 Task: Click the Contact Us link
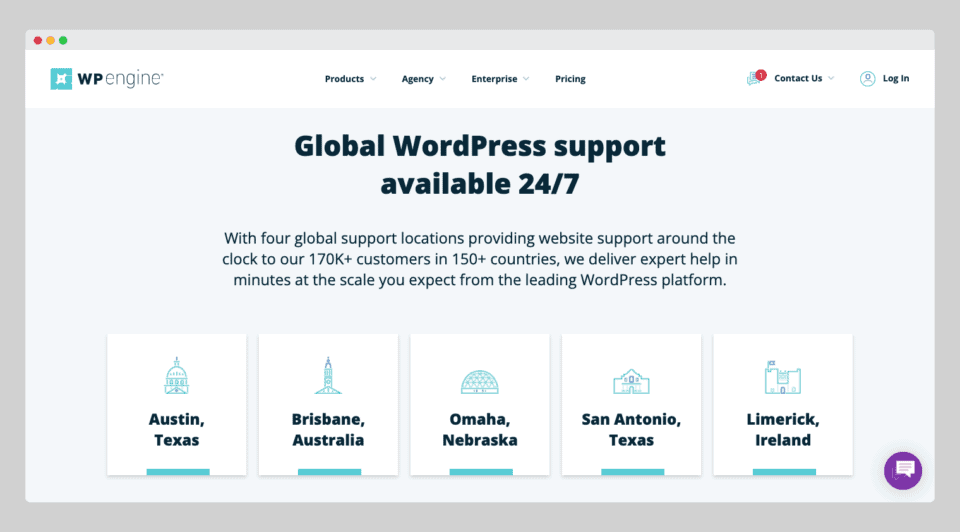[798, 78]
